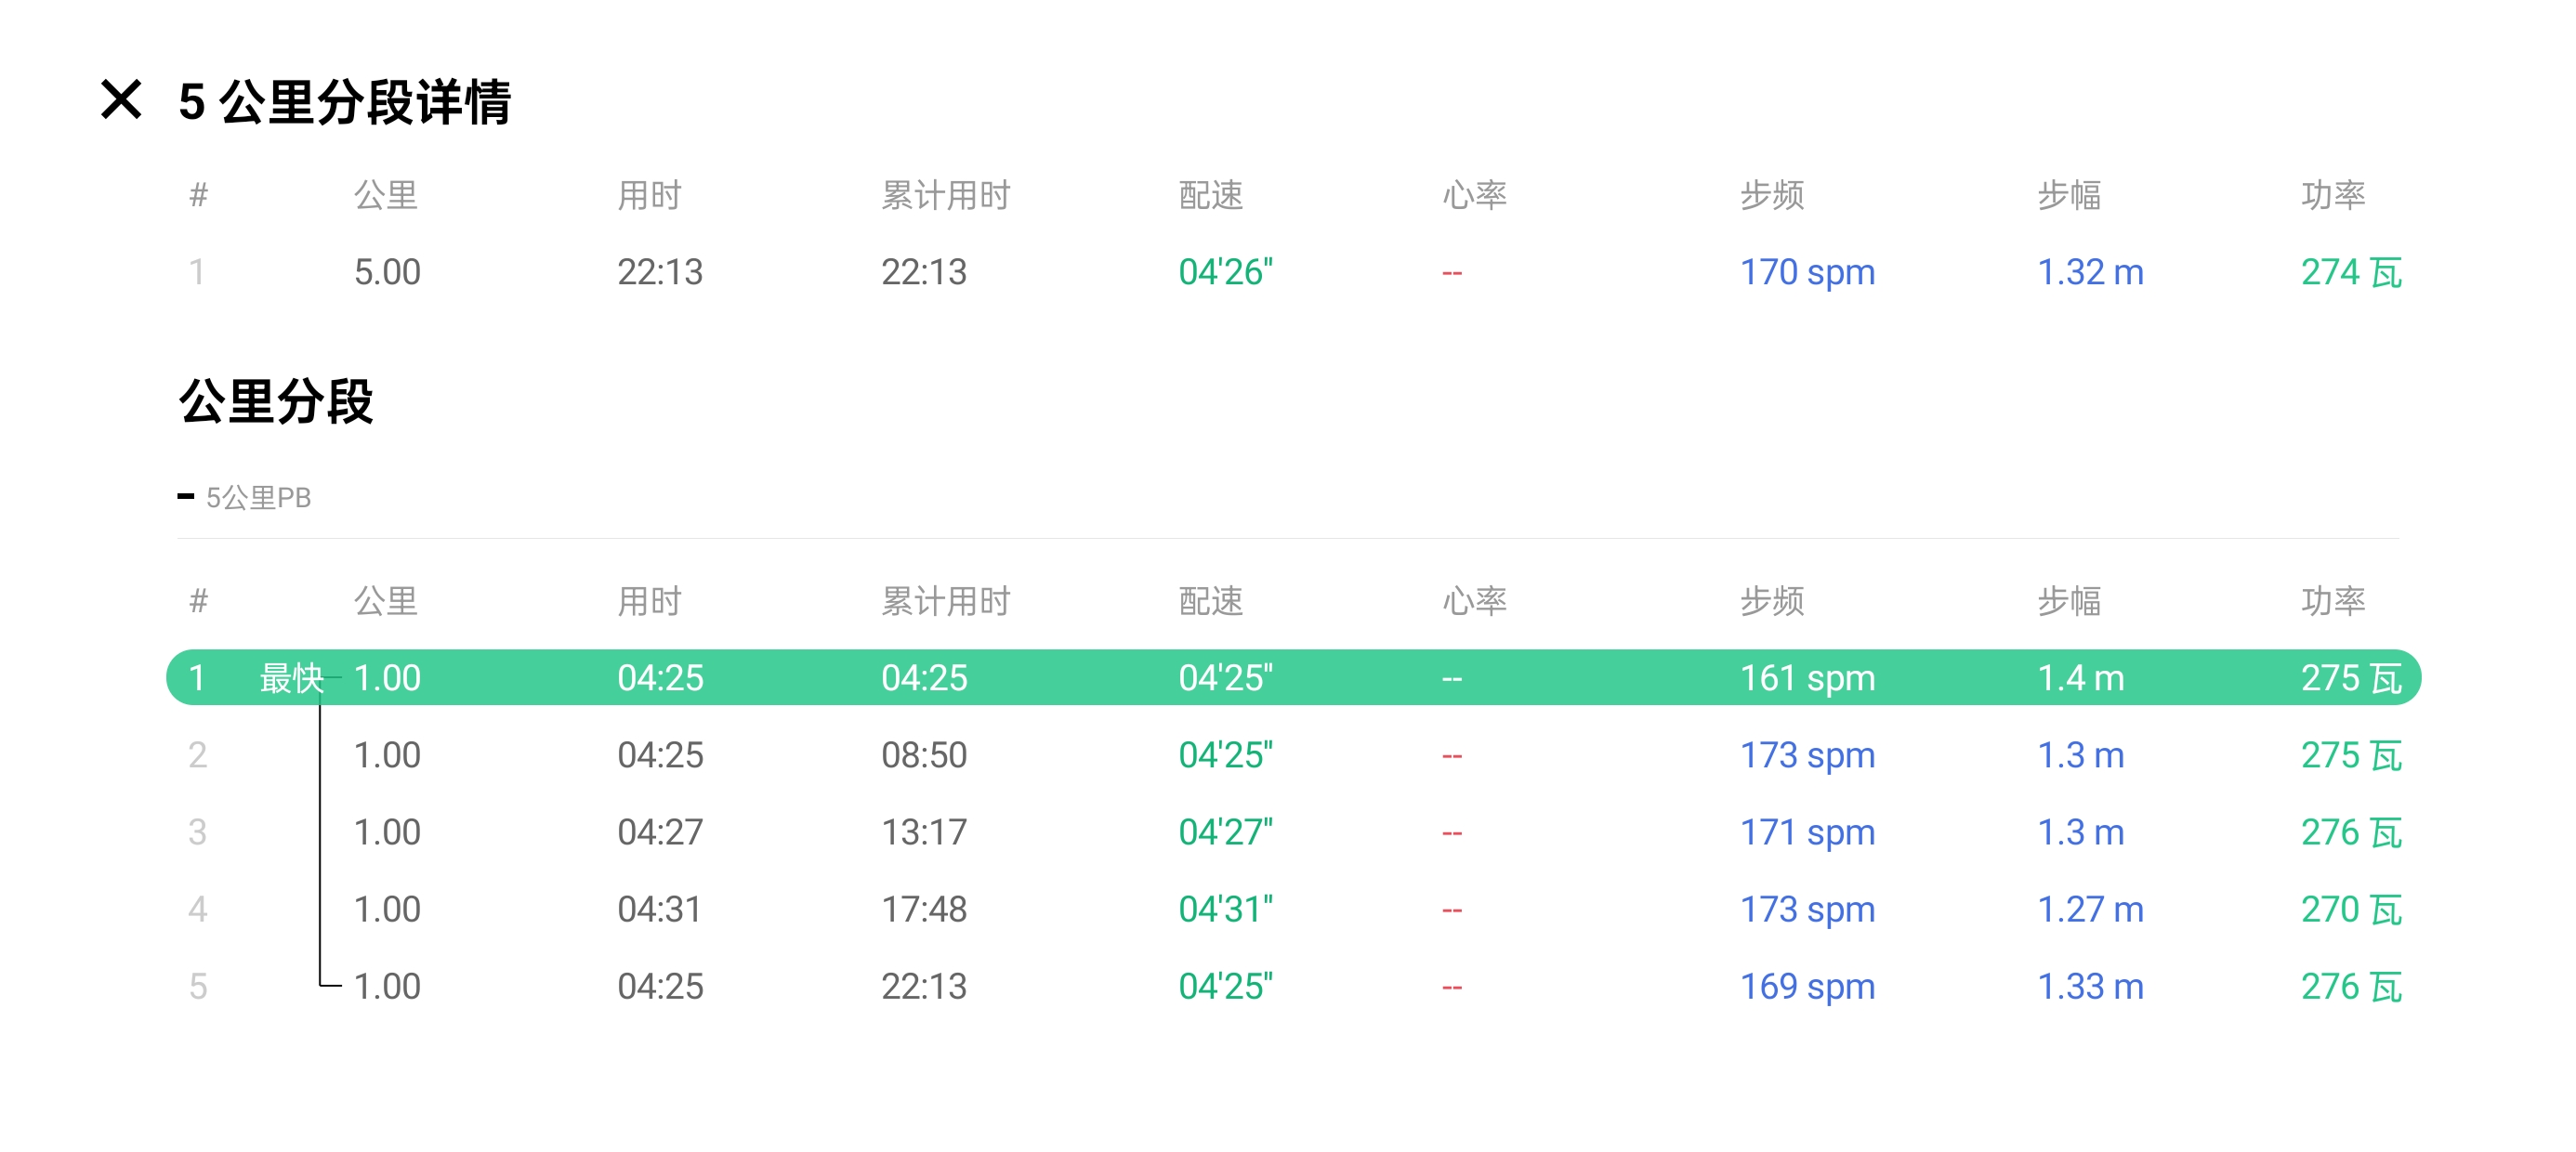Viewport: 2576px width, 1152px height.
Task: Click kilometer 5 cumulative time 22:13
Action: pyautogui.click(x=923, y=986)
